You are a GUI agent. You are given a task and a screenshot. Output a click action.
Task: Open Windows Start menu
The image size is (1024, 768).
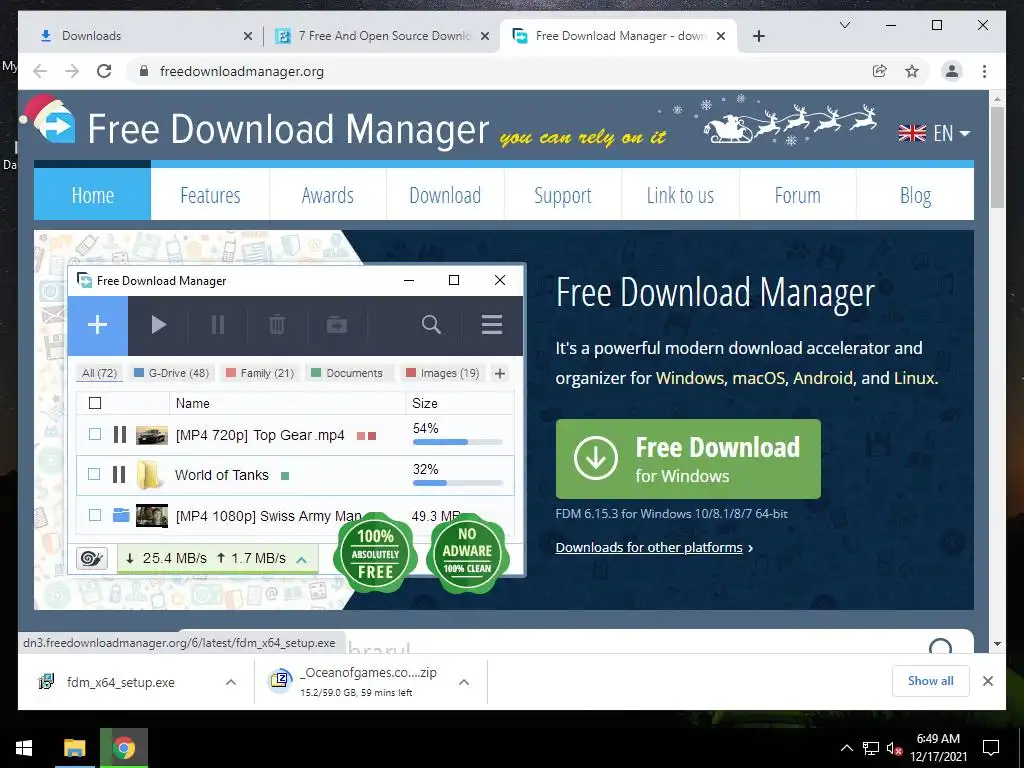(24, 748)
